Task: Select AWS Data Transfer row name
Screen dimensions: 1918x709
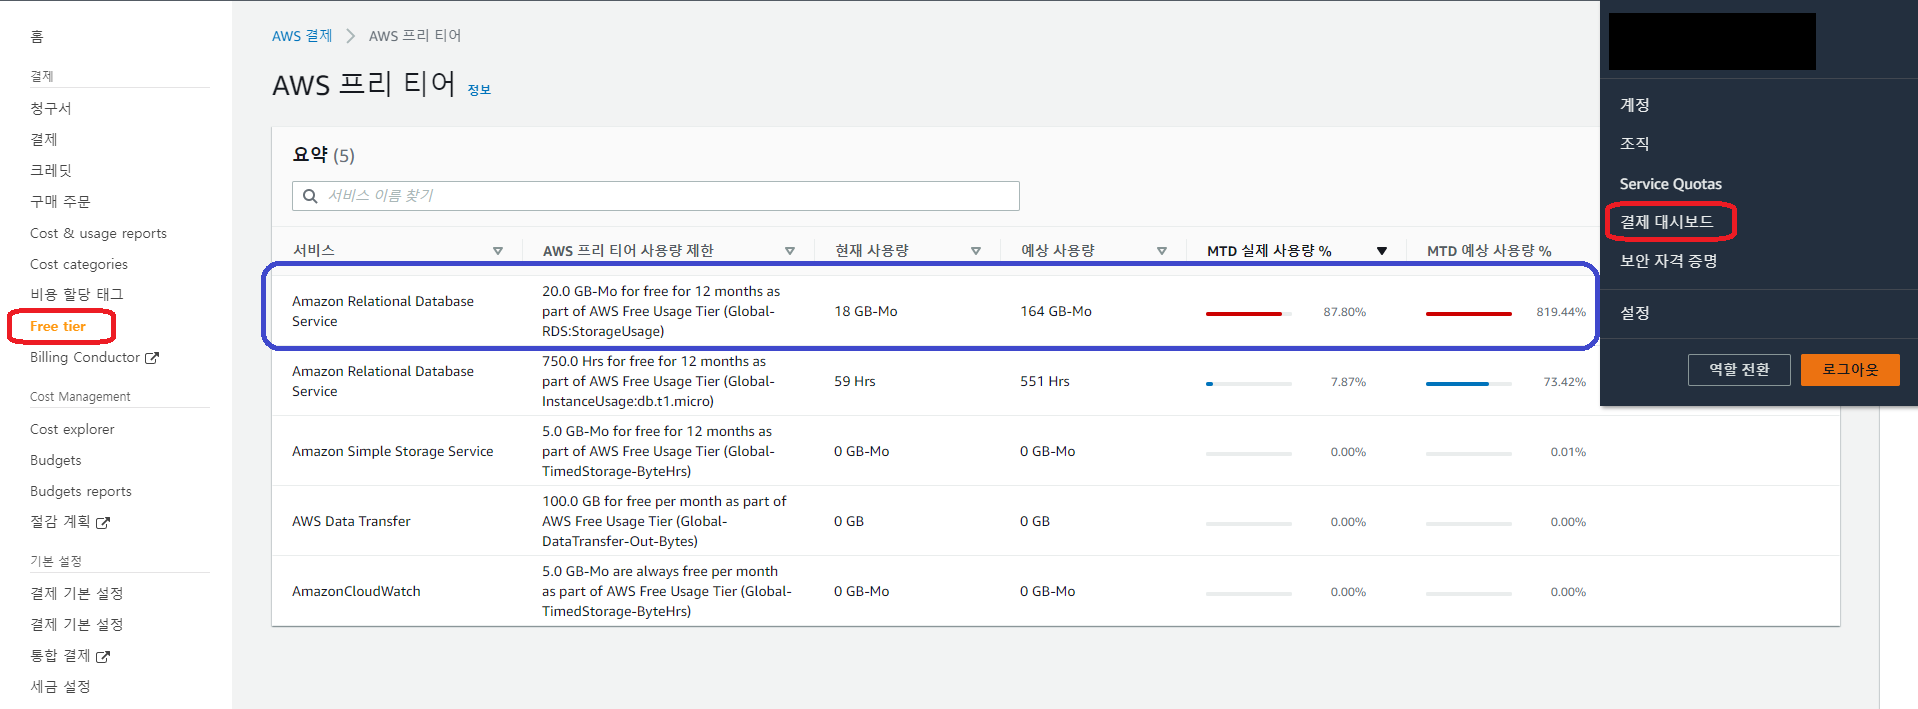Action: point(351,521)
